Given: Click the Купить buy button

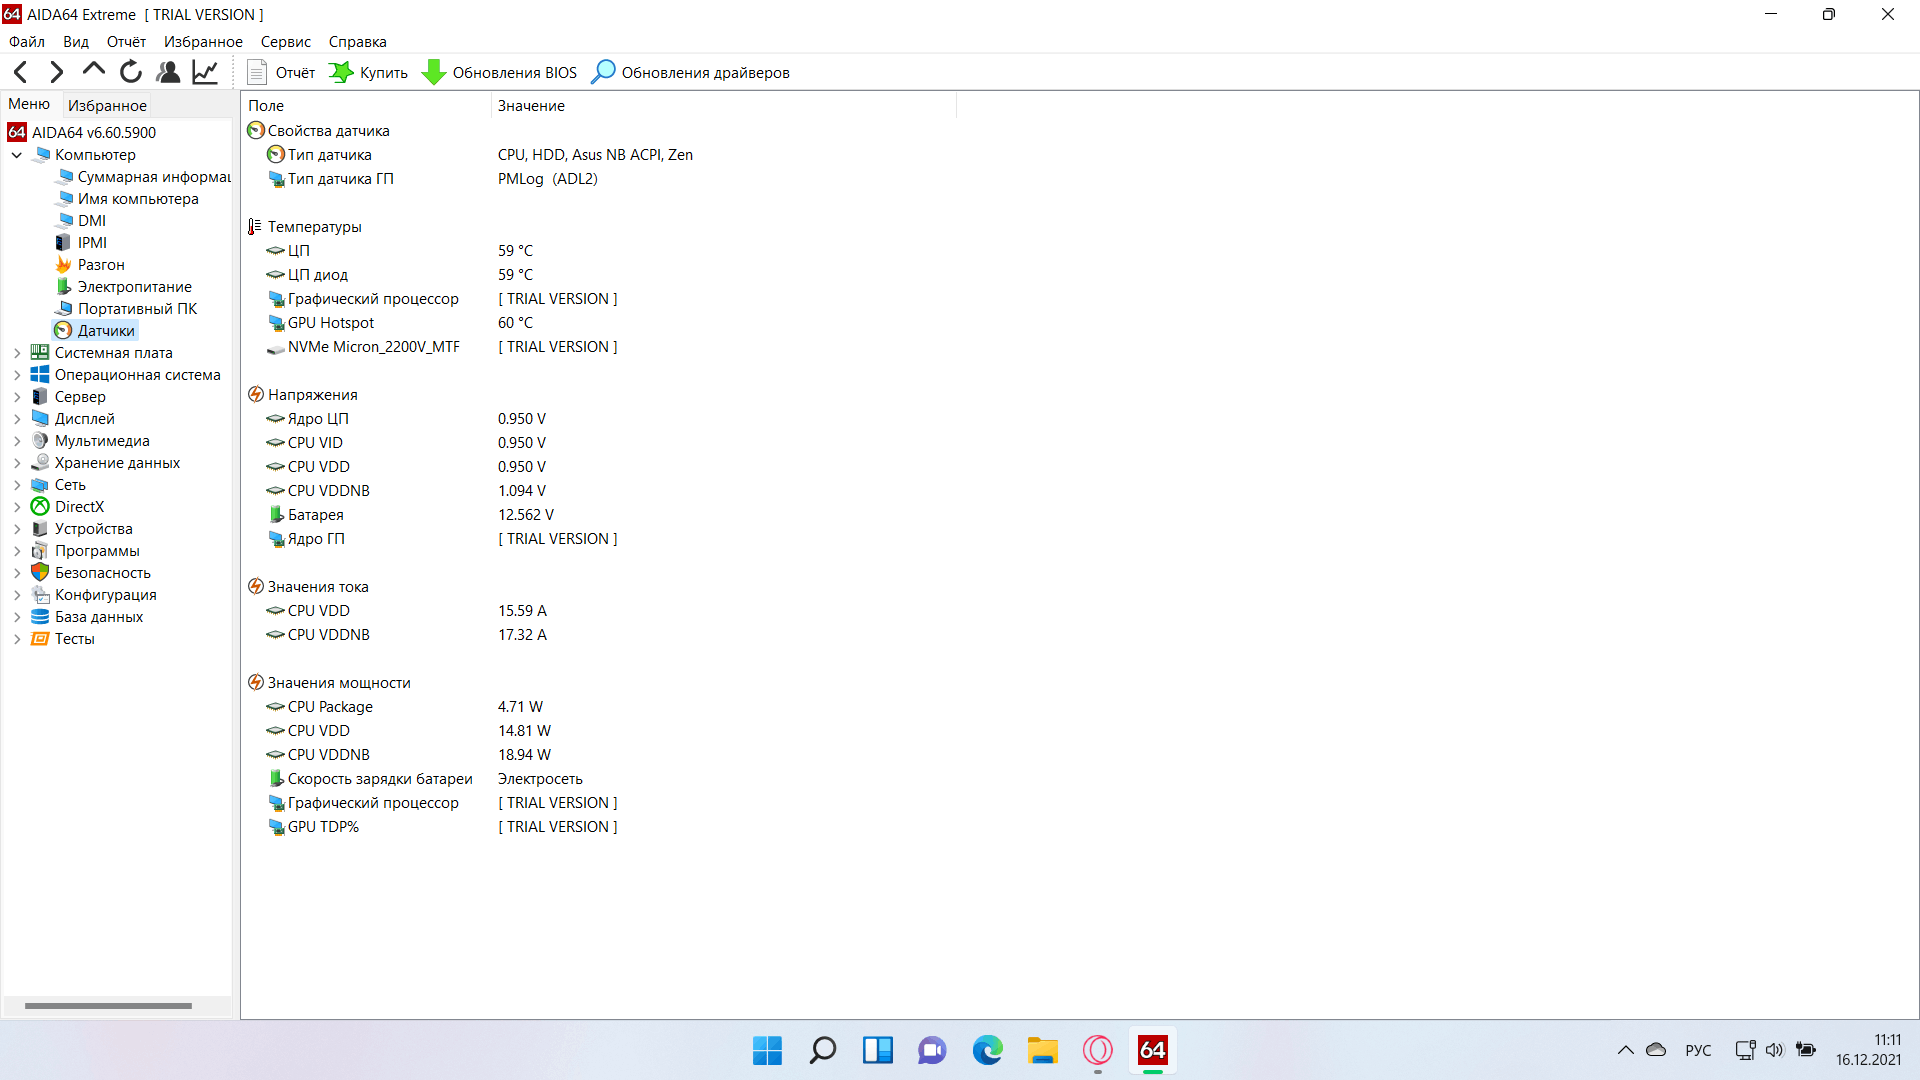Looking at the screenshot, I should click(368, 72).
